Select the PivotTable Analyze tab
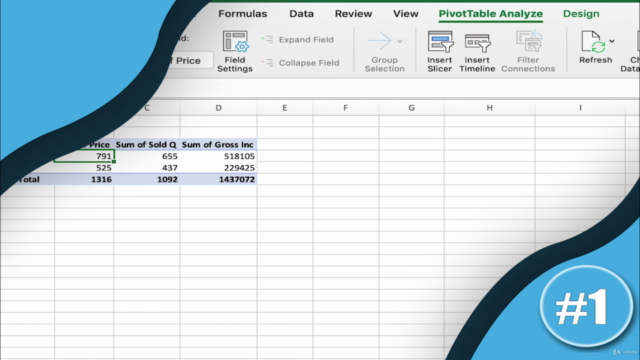 (491, 13)
